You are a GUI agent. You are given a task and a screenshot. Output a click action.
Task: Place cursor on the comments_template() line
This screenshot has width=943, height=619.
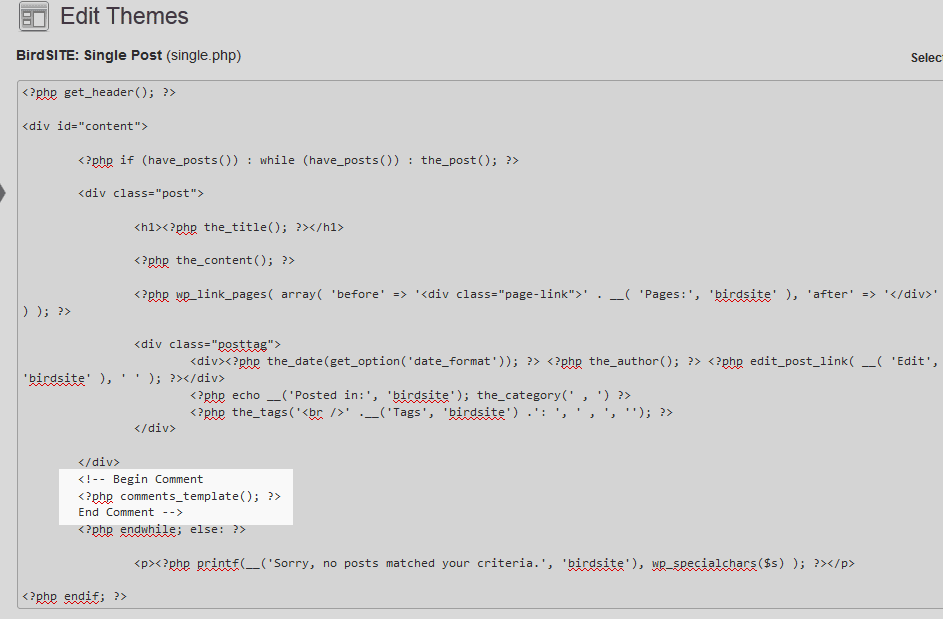[180, 496]
